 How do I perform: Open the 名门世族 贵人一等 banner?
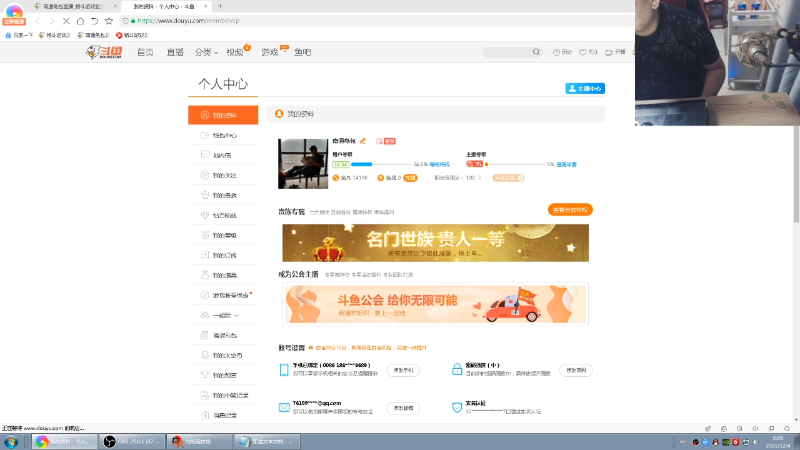coord(435,243)
